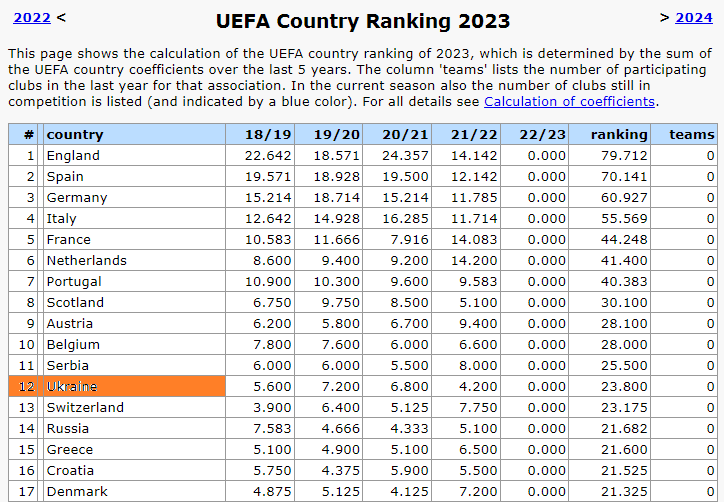The image size is (724, 502).
Task: Go to the 2024 ranking link
Action: click(693, 17)
